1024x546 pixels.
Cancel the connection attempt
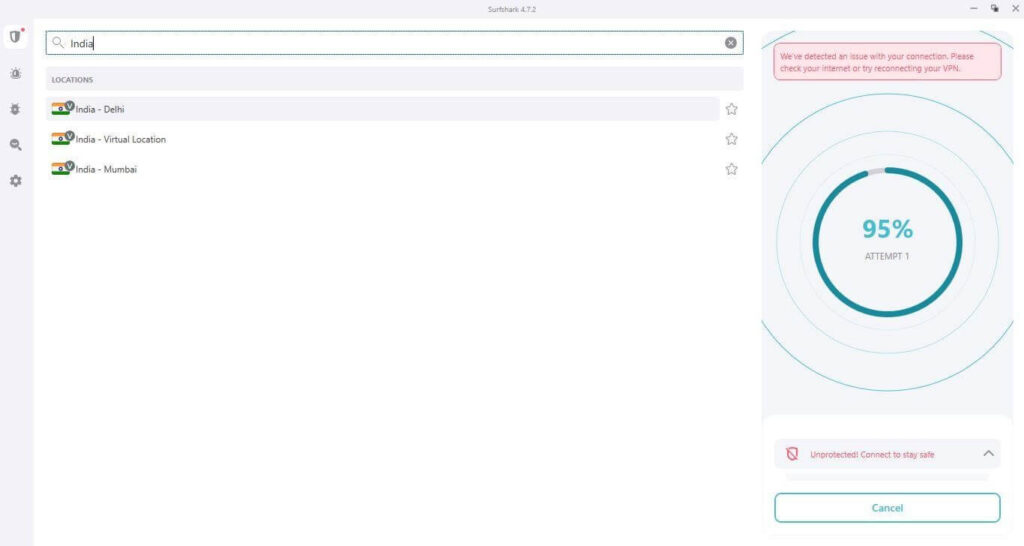[887, 508]
